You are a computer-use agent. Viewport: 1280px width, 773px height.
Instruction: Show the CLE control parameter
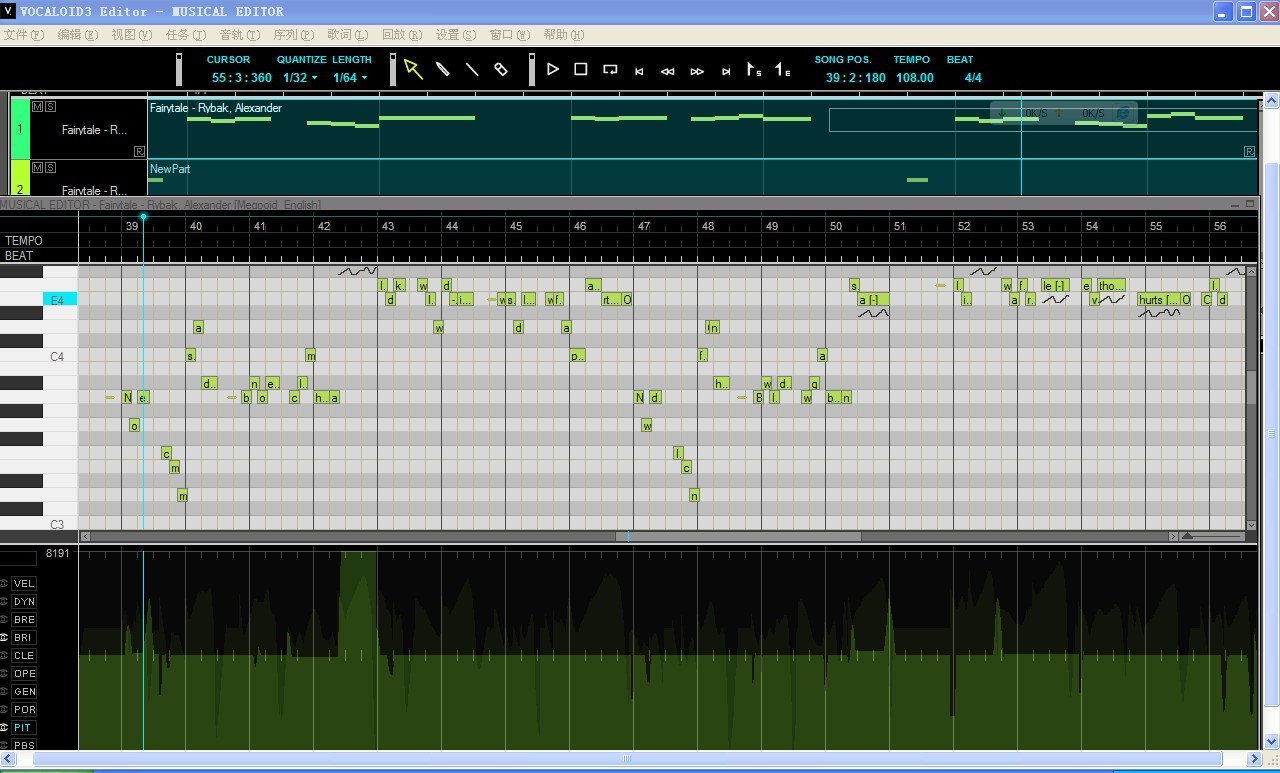coord(24,656)
